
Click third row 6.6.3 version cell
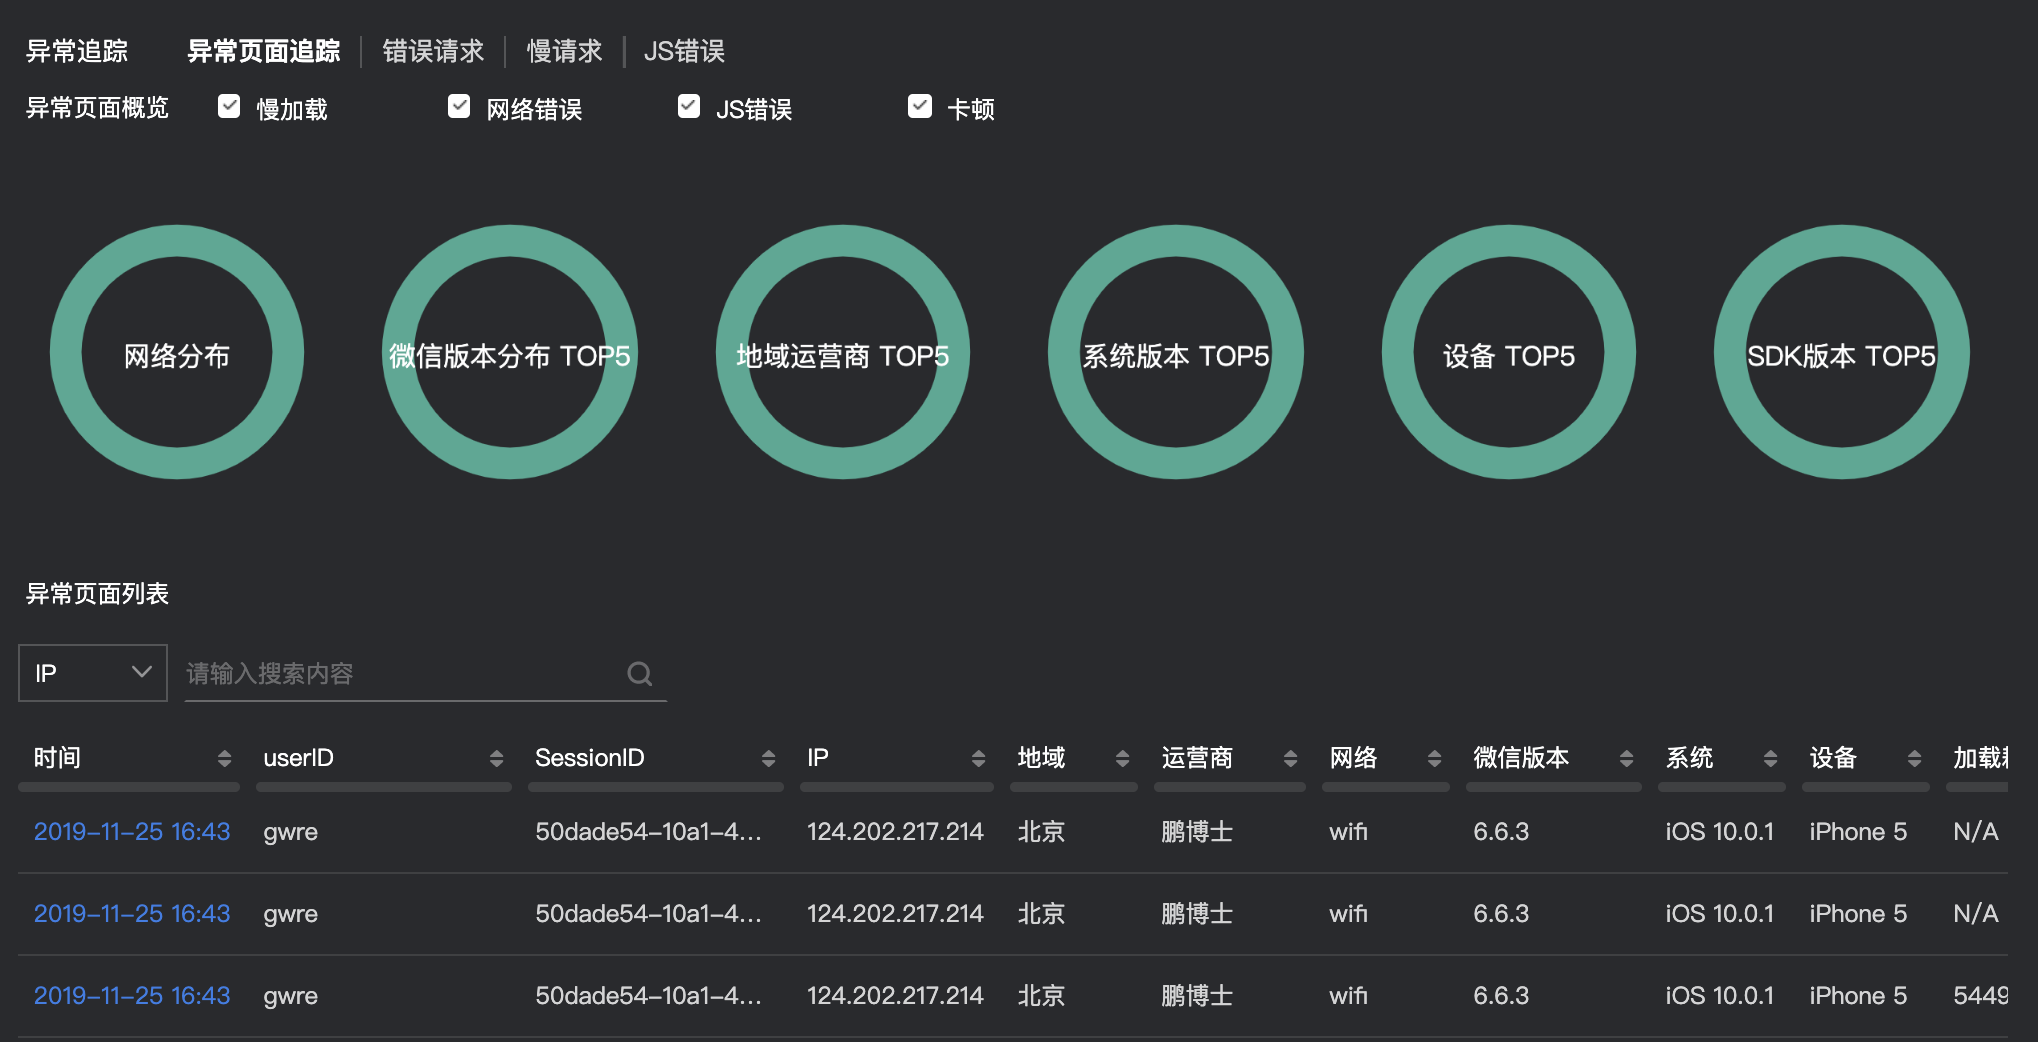pos(1501,996)
